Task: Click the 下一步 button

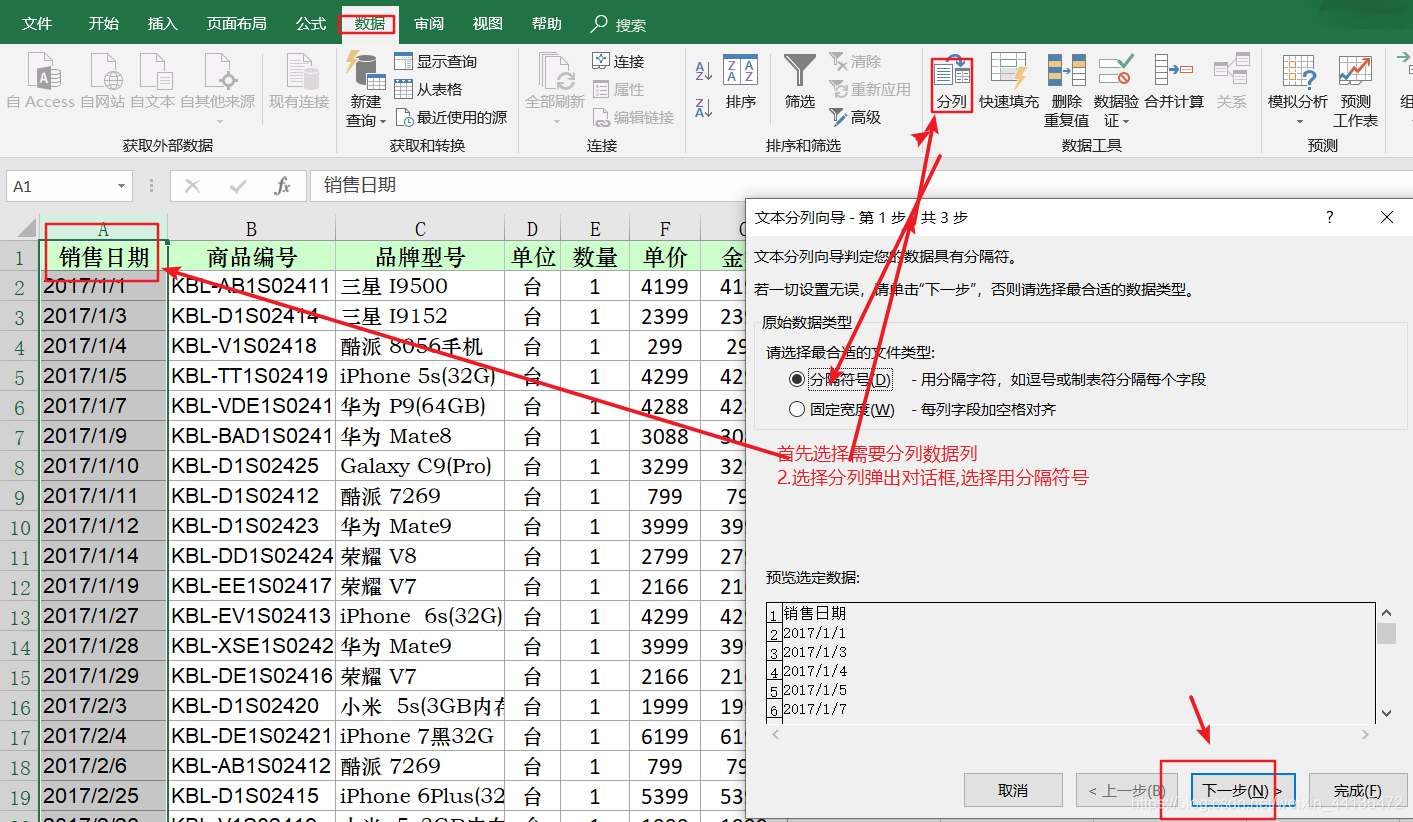Action: click(1243, 790)
